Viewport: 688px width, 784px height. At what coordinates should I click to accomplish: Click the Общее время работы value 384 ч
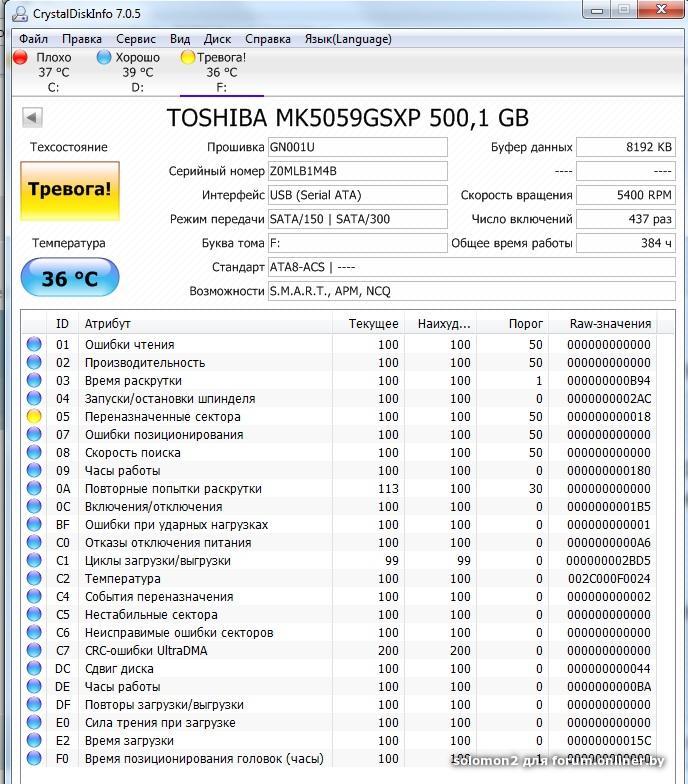[626, 243]
